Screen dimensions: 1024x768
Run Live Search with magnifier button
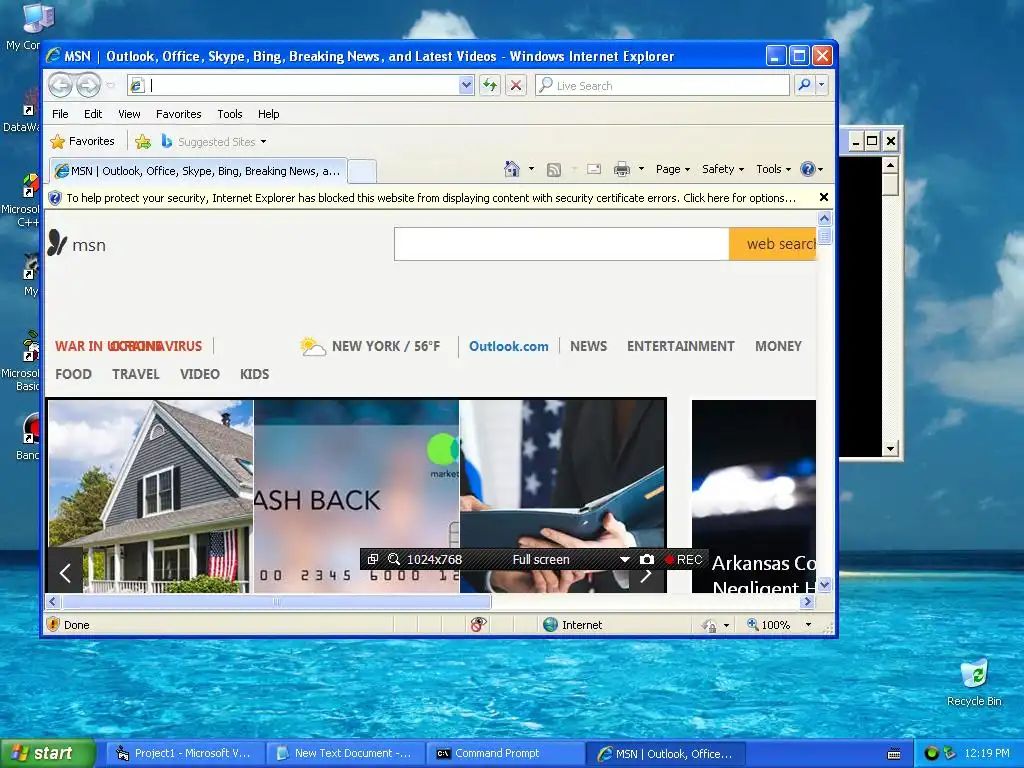(x=805, y=85)
